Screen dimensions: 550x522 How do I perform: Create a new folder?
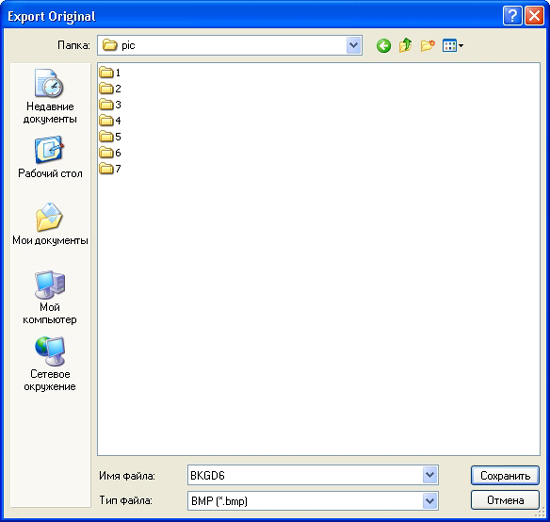click(x=428, y=45)
